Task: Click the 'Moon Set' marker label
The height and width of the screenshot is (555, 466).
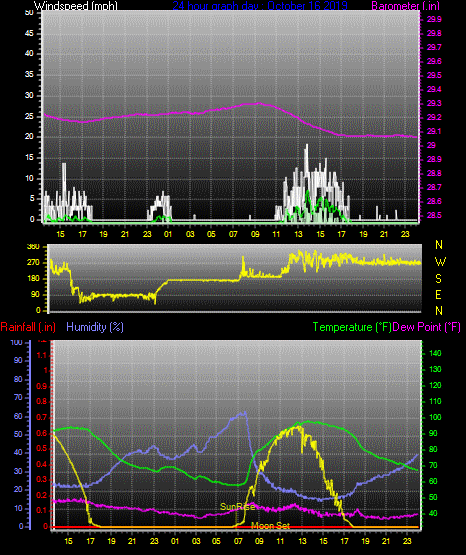Action: point(271,526)
